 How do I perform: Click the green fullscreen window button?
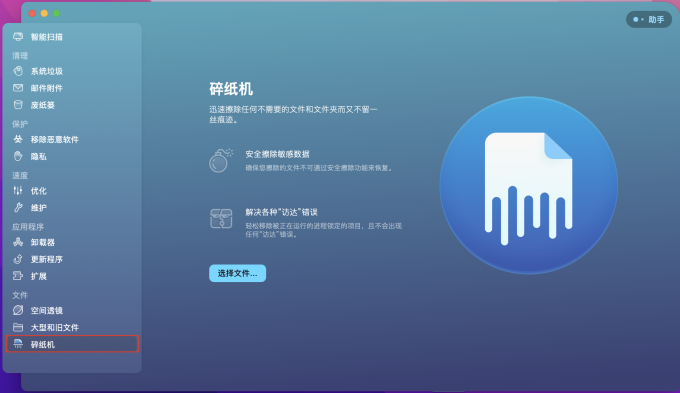point(56,13)
